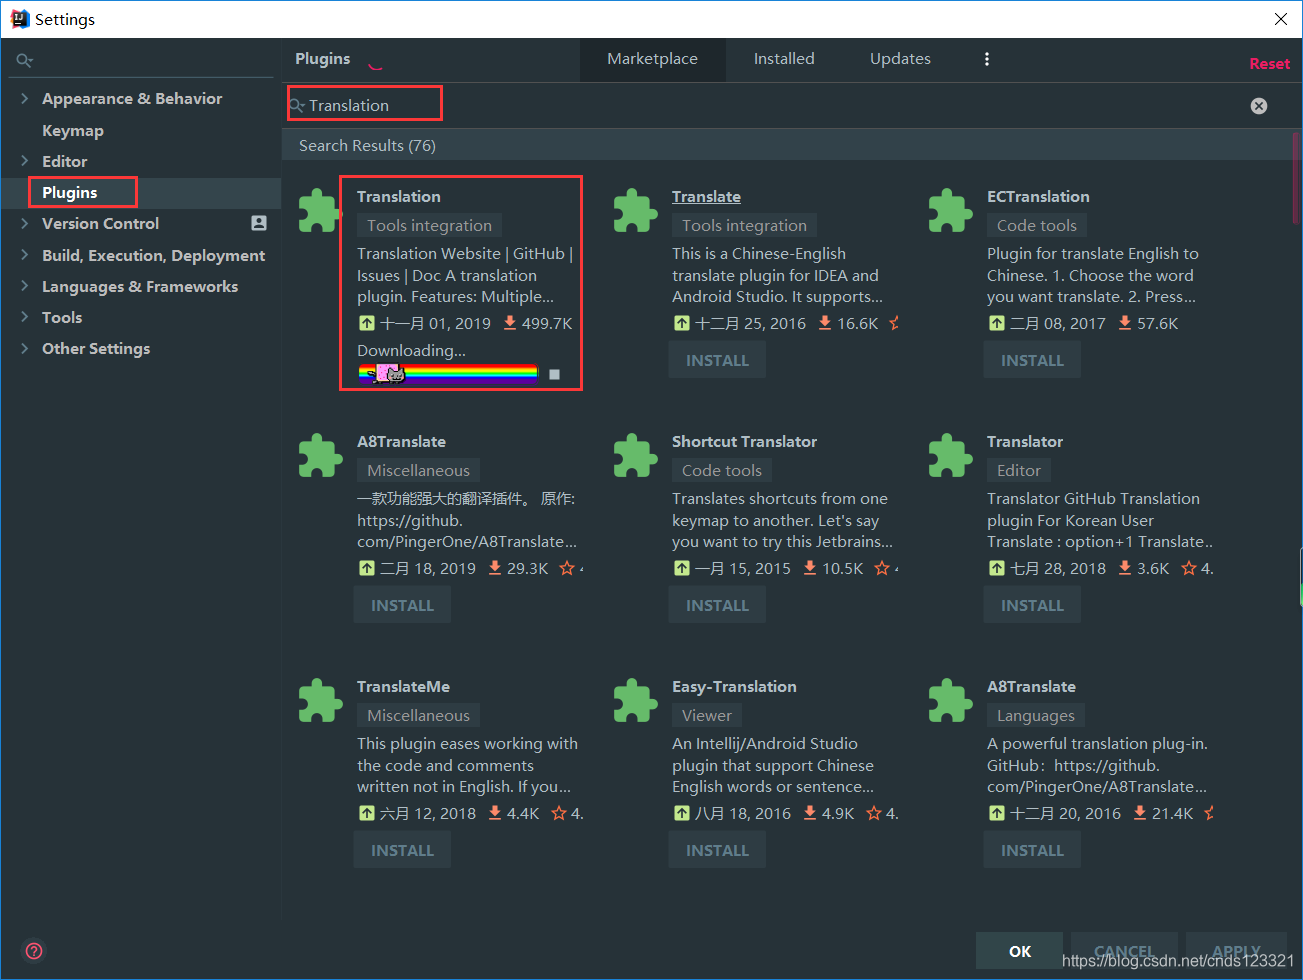Select Plugins in settings tree
The width and height of the screenshot is (1303, 980).
(x=69, y=192)
